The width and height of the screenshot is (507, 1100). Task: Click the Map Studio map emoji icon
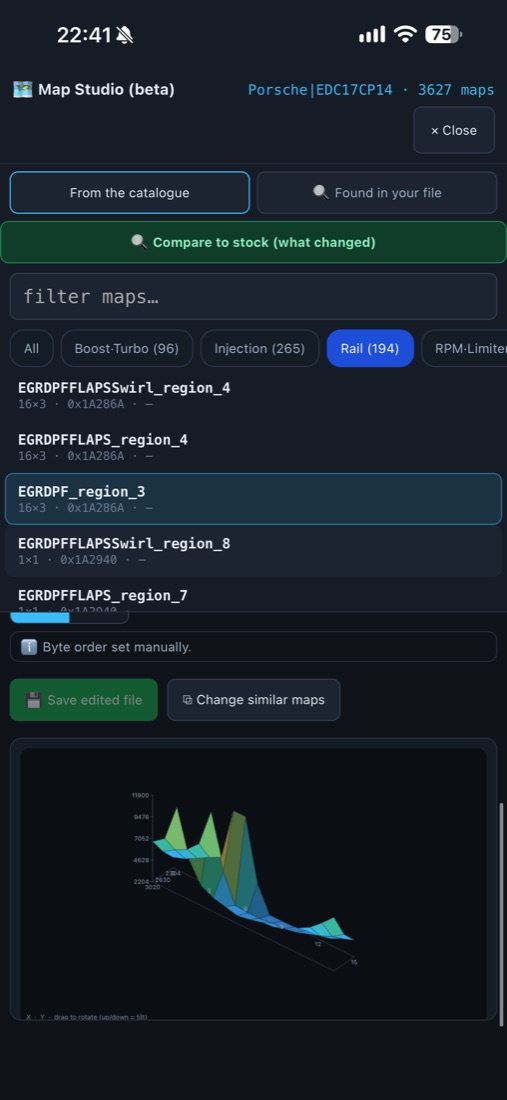pyautogui.click(x=22, y=90)
